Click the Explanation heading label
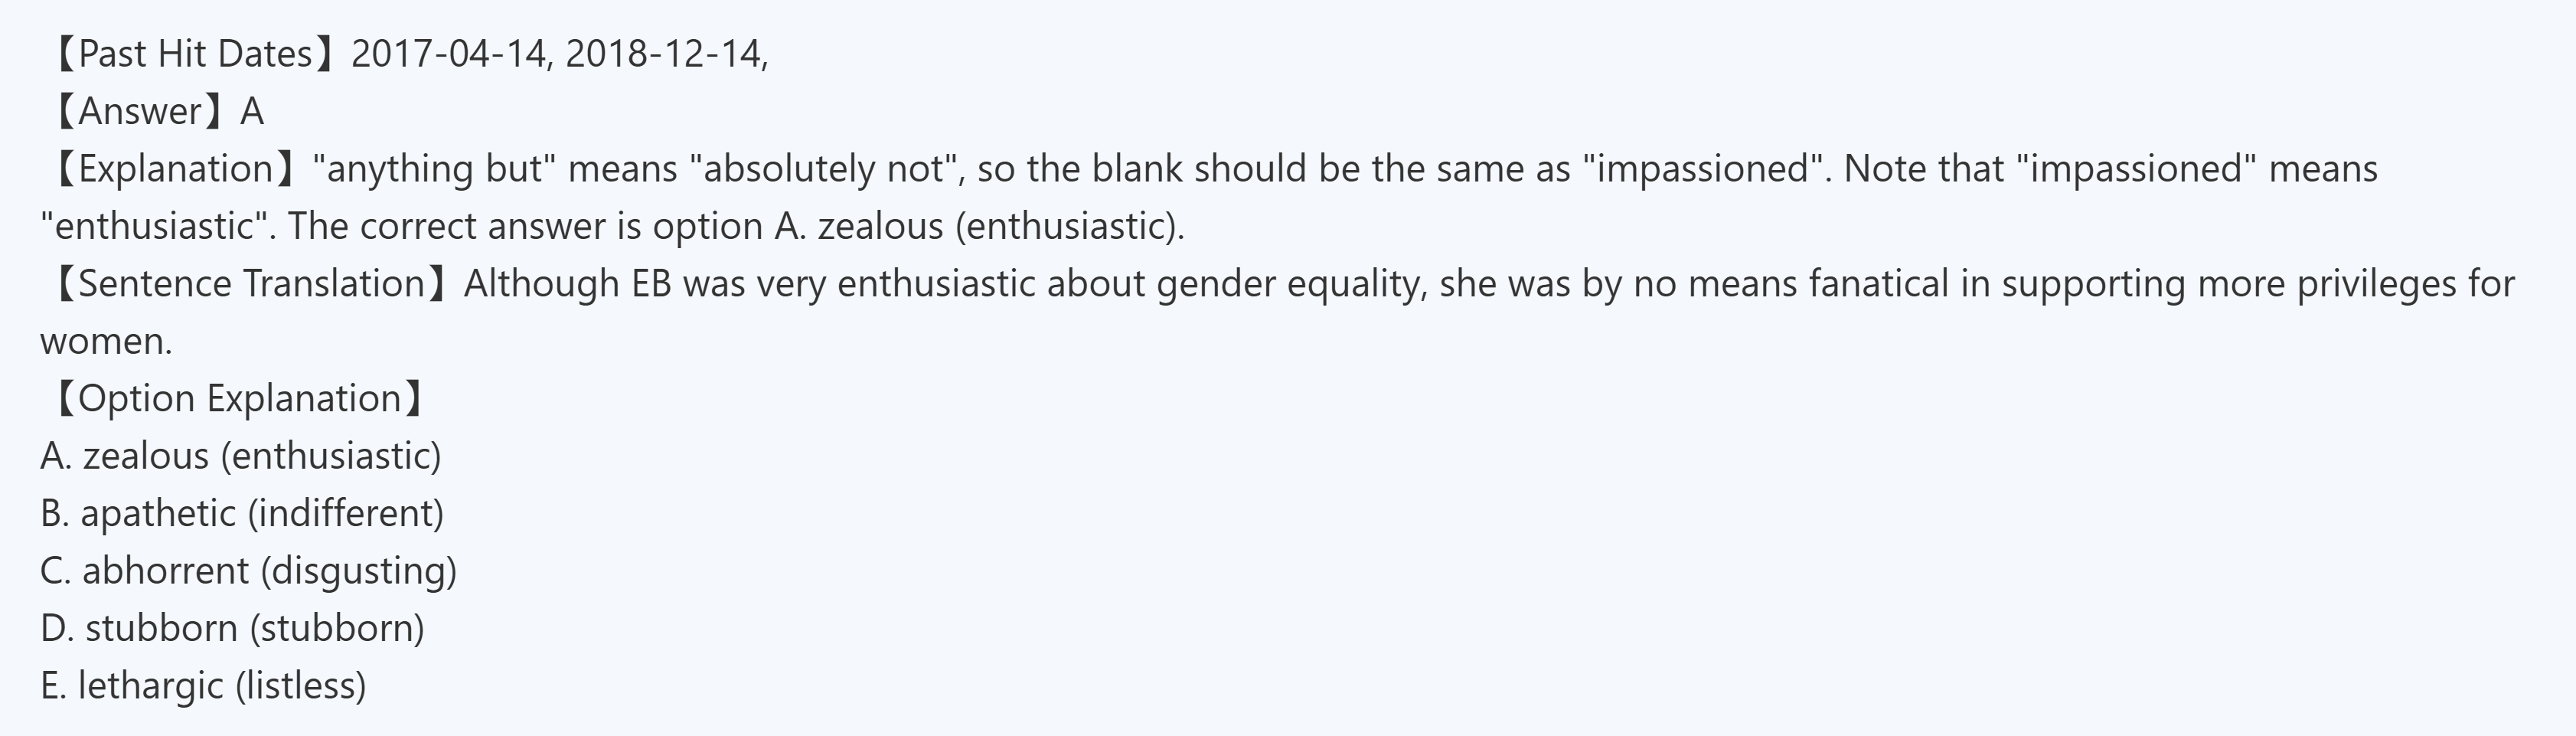 click(x=175, y=169)
